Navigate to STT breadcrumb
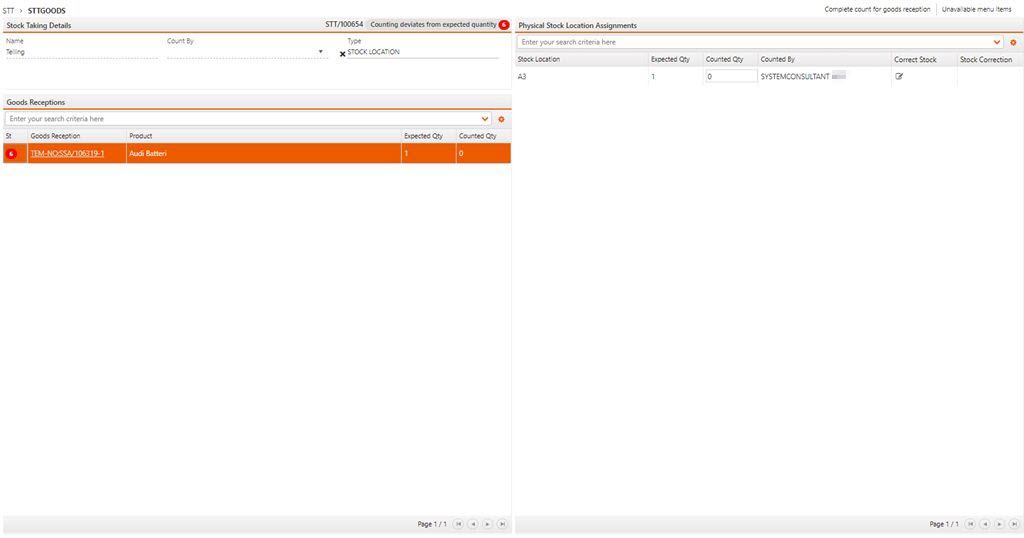 pyautogui.click(x=8, y=10)
